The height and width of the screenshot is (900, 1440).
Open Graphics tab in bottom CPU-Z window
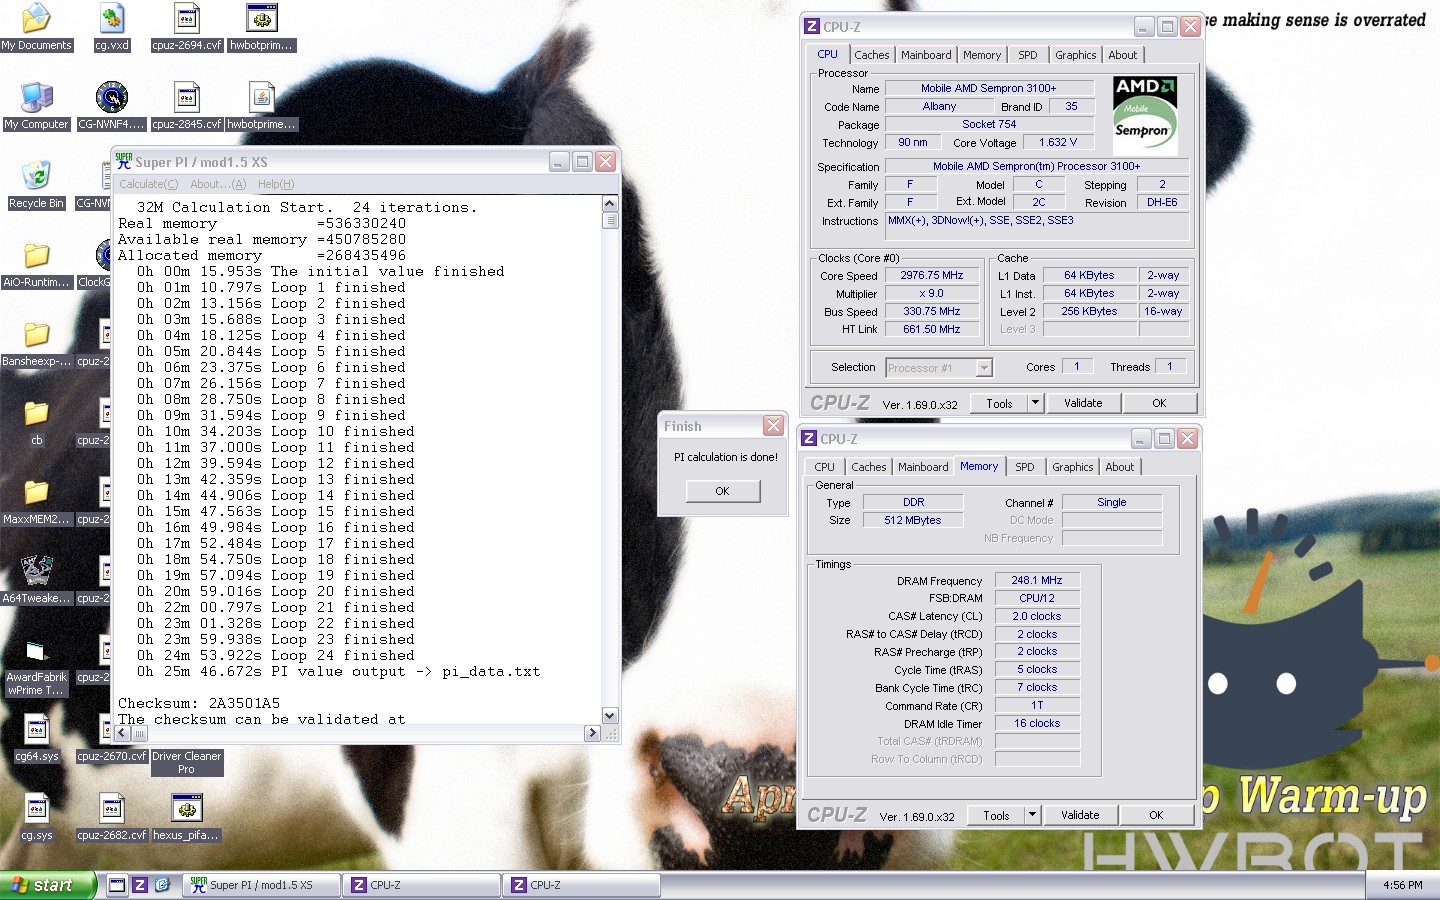(1073, 467)
